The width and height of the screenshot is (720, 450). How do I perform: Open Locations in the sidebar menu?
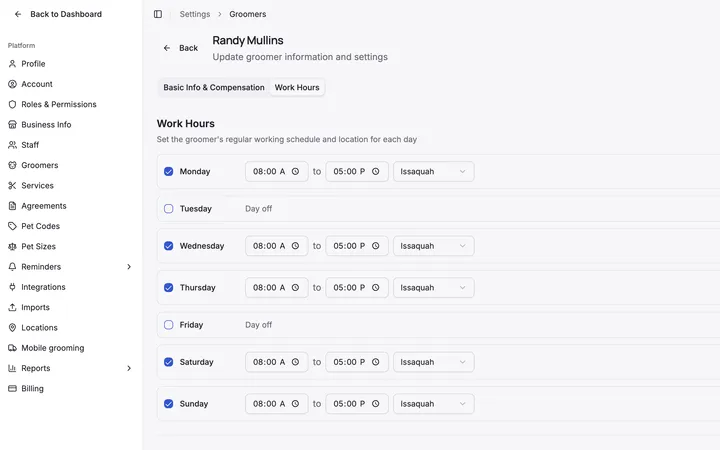(39, 327)
